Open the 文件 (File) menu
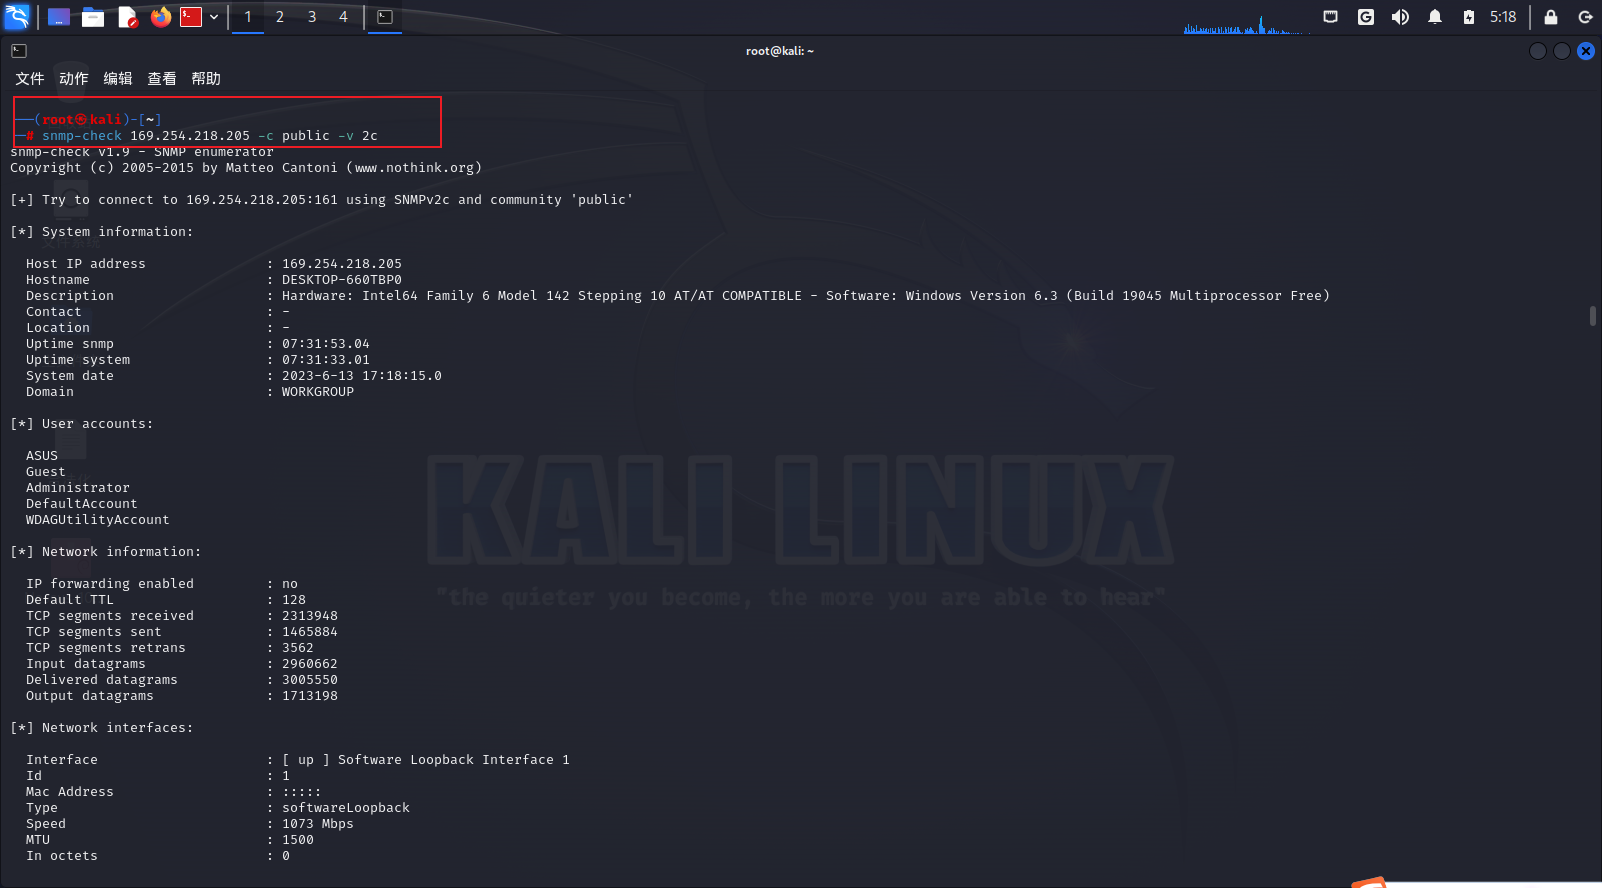Viewport: 1602px width, 888px height. 29,79
